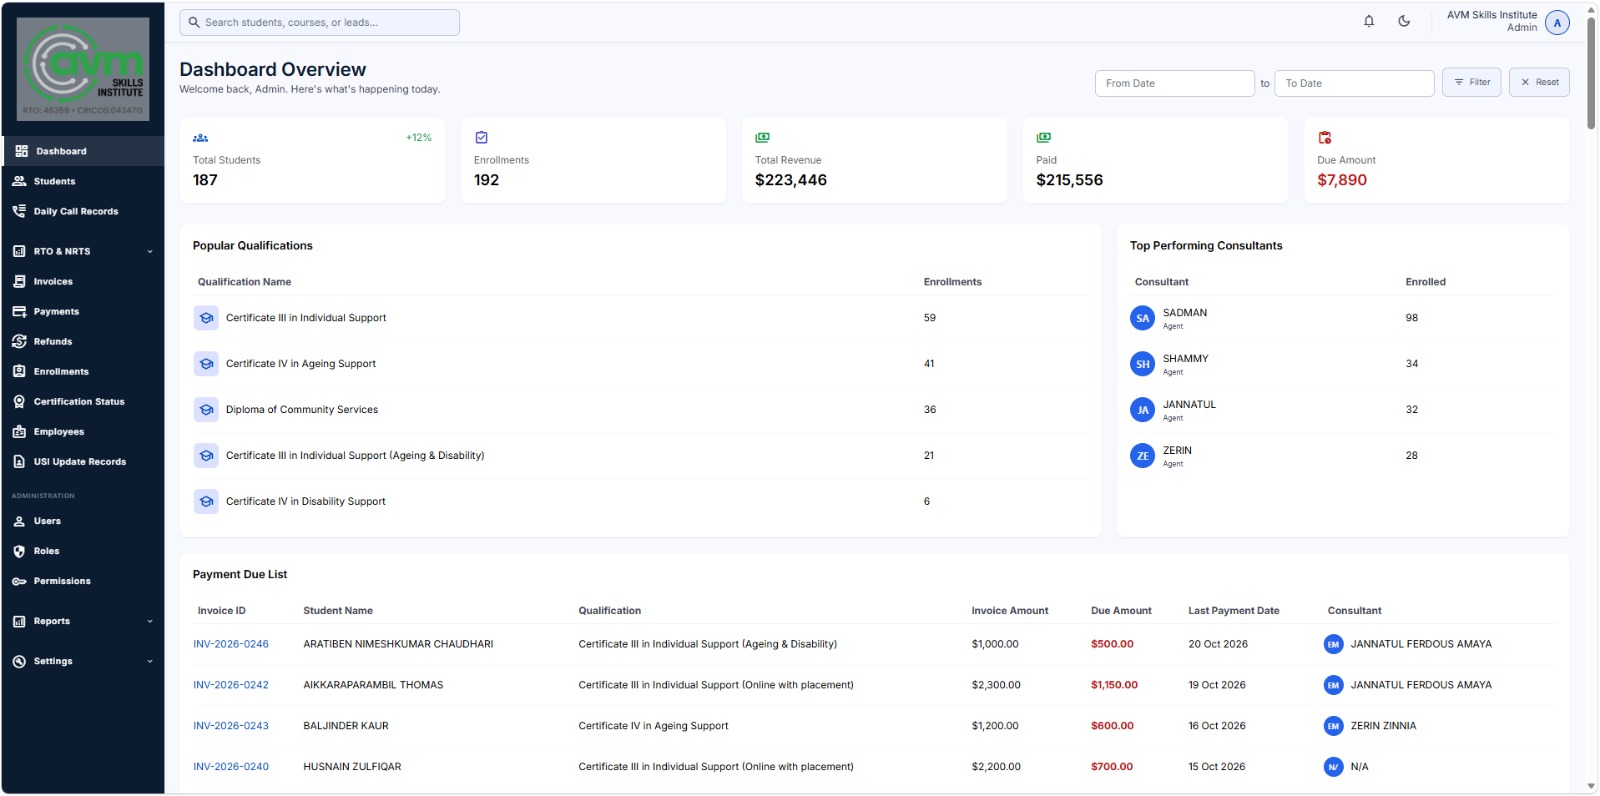1600x796 pixels.
Task: Focus the search students field
Action: coord(319,22)
